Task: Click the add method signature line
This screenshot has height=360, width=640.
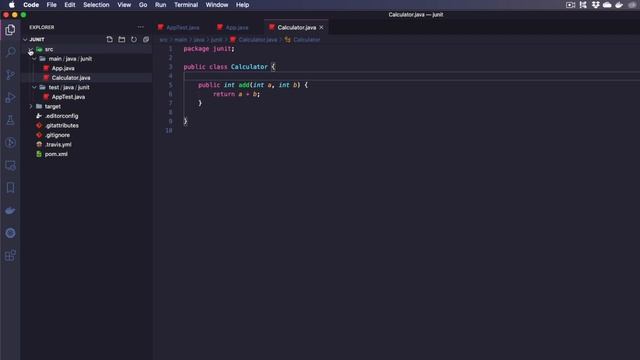Action: (253, 85)
